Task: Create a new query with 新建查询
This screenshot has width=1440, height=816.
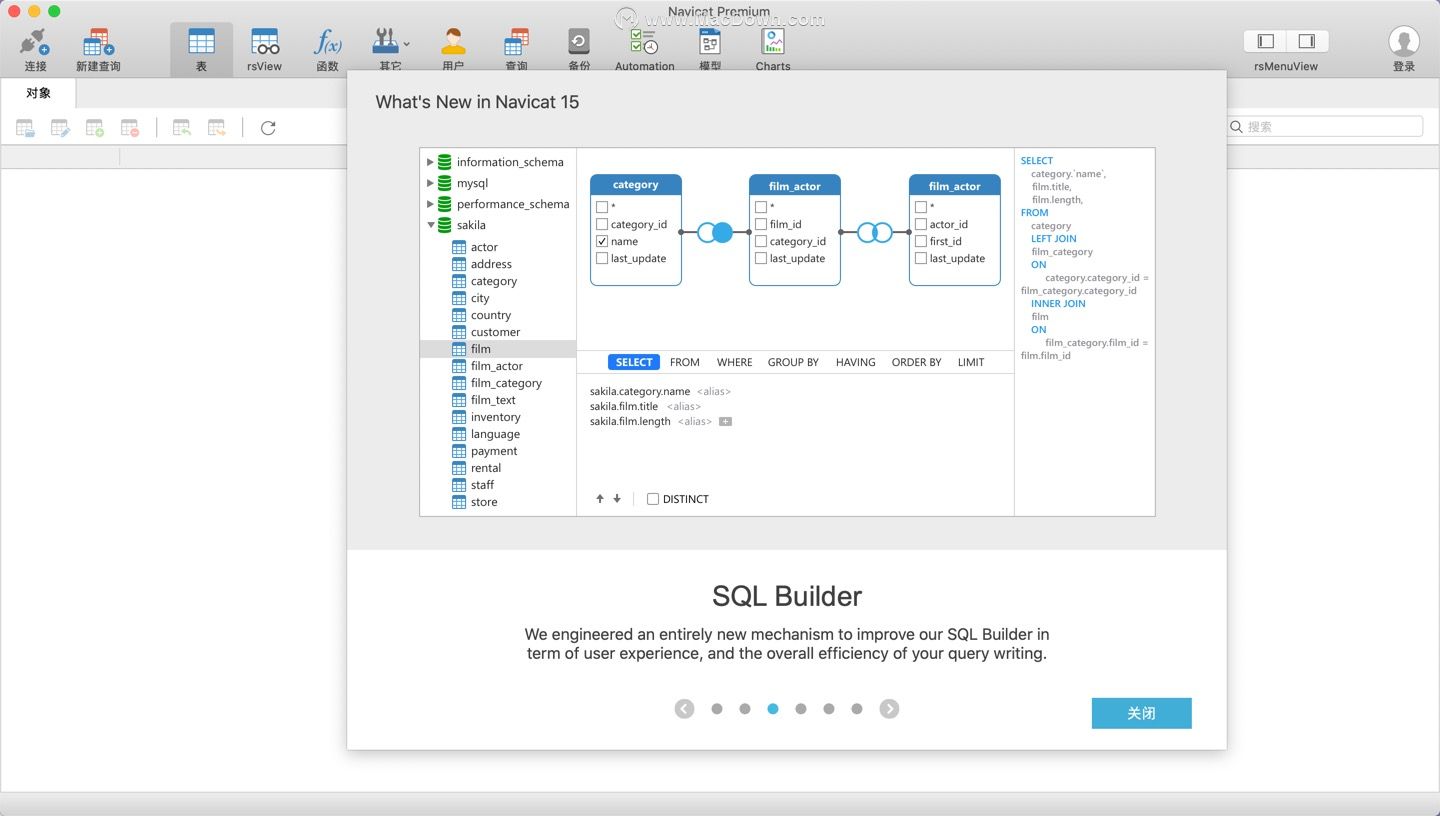Action: (98, 49)
